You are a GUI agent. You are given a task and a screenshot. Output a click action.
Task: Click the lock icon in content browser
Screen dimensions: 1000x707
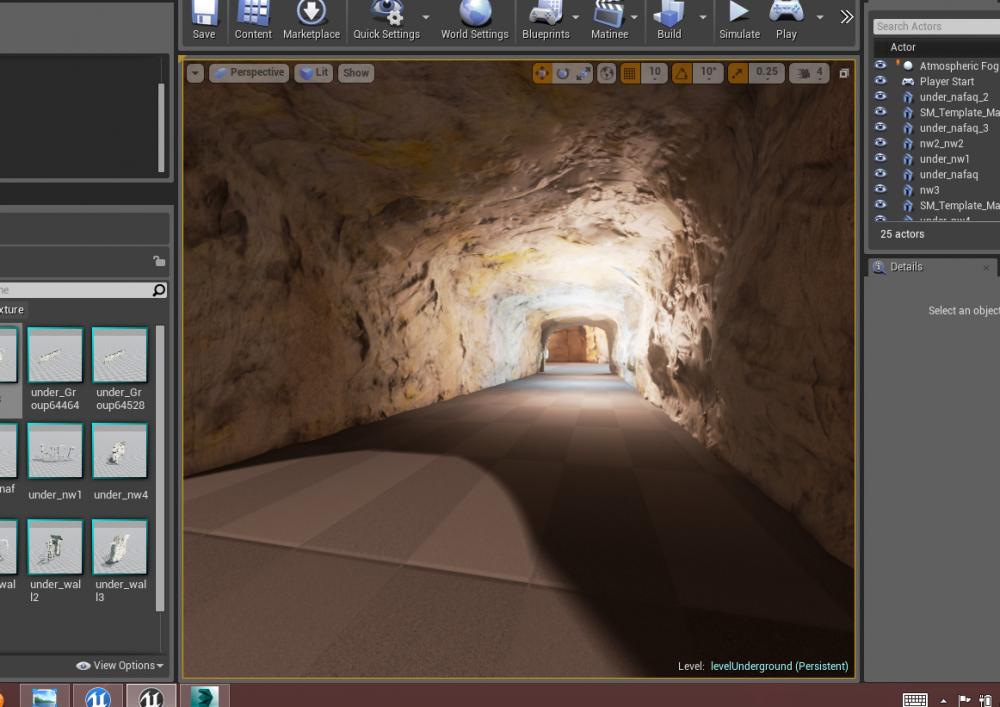tap(158, 261)
